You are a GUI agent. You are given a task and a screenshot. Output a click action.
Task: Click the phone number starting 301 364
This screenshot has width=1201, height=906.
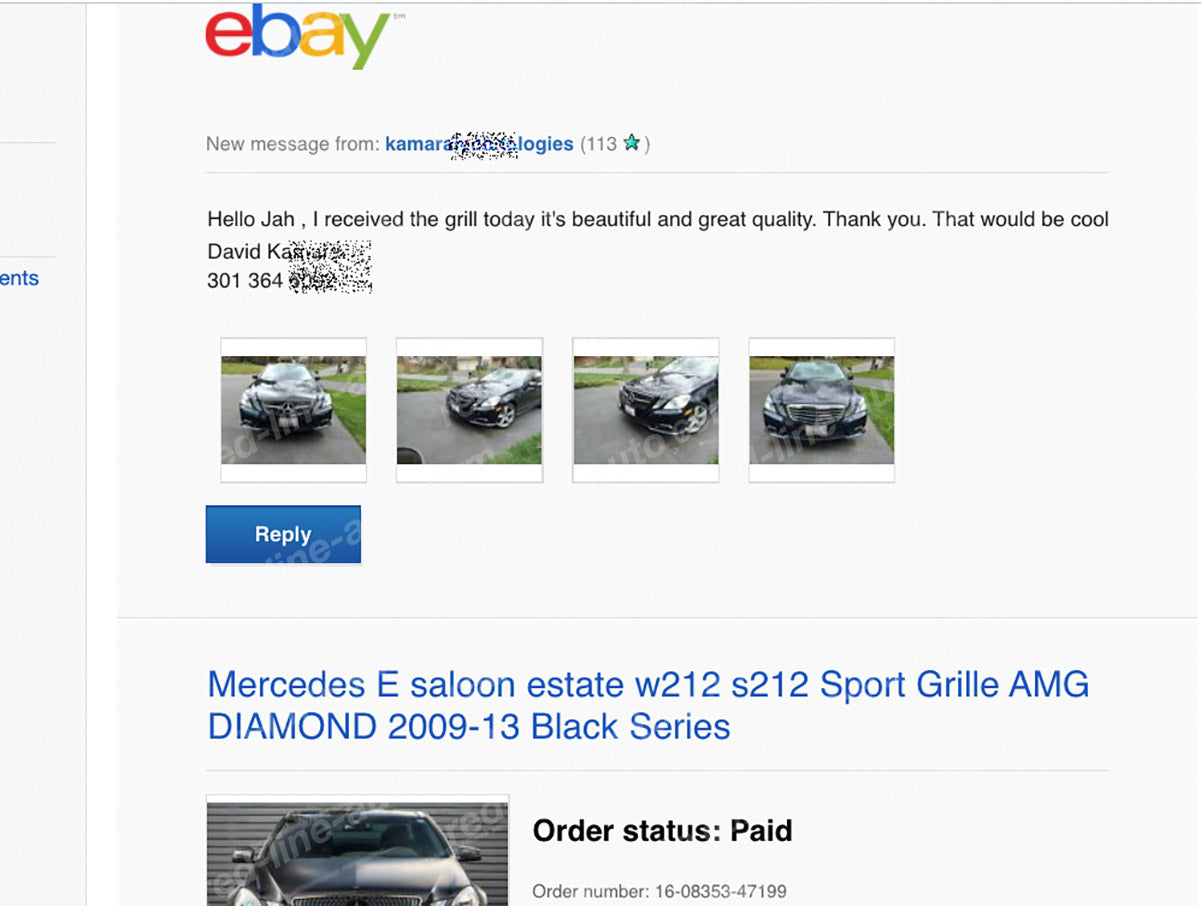[x=289, y=281]
